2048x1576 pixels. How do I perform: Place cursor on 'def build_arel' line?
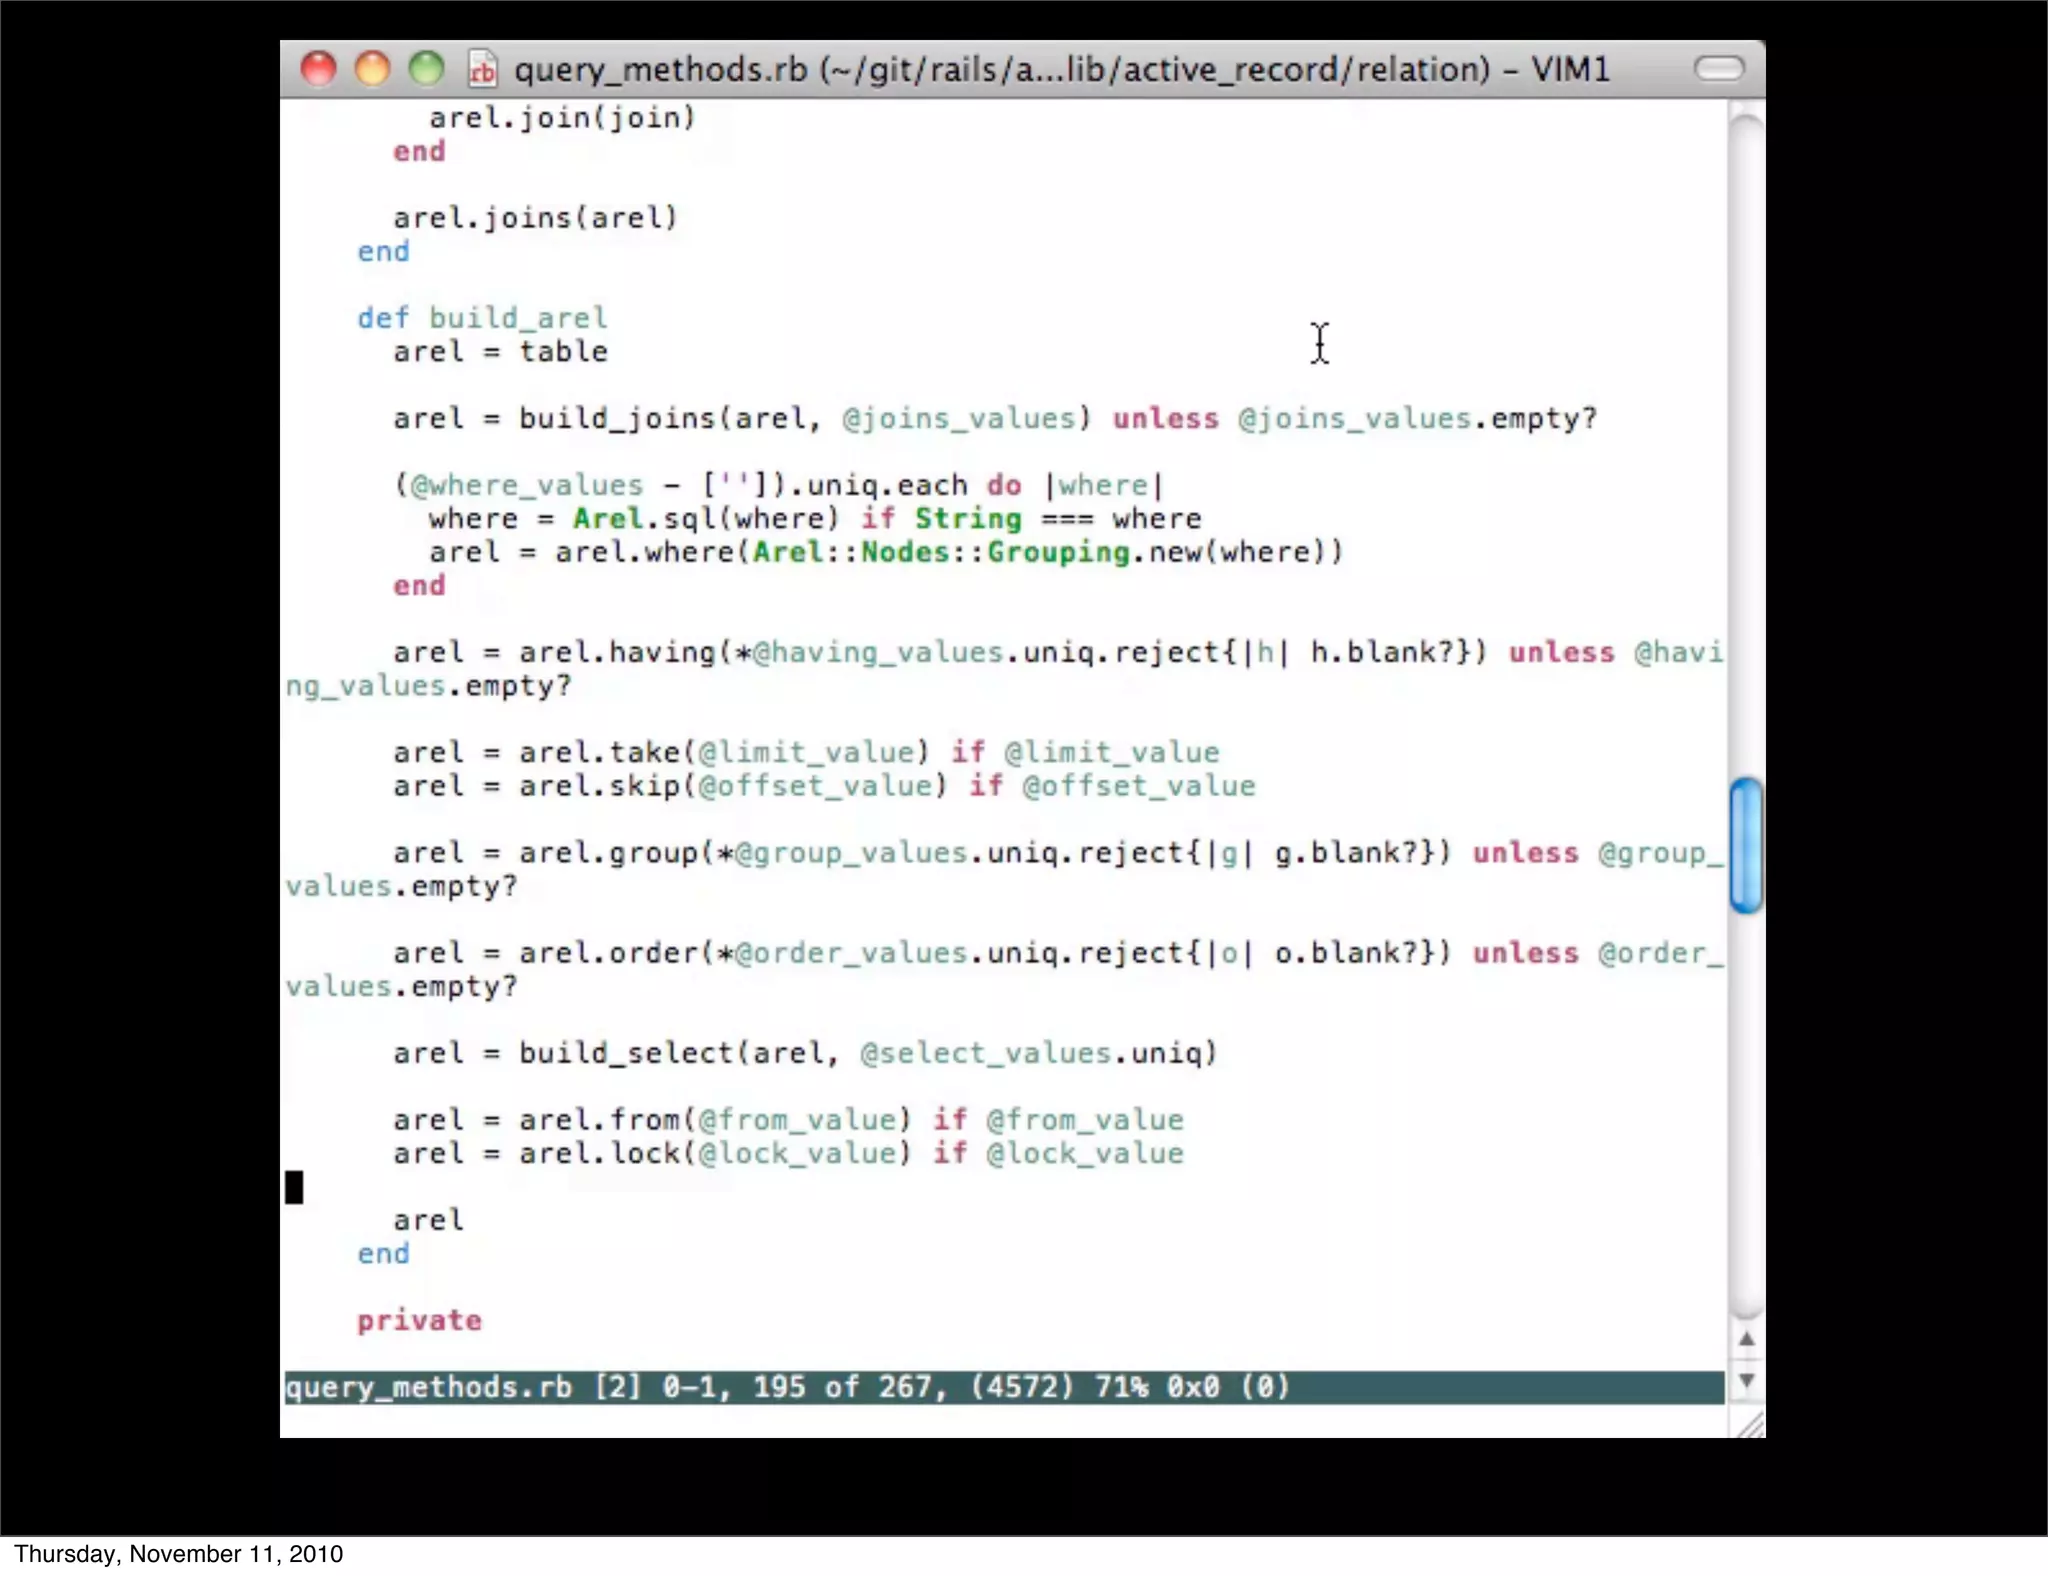[x=483, y=318]
